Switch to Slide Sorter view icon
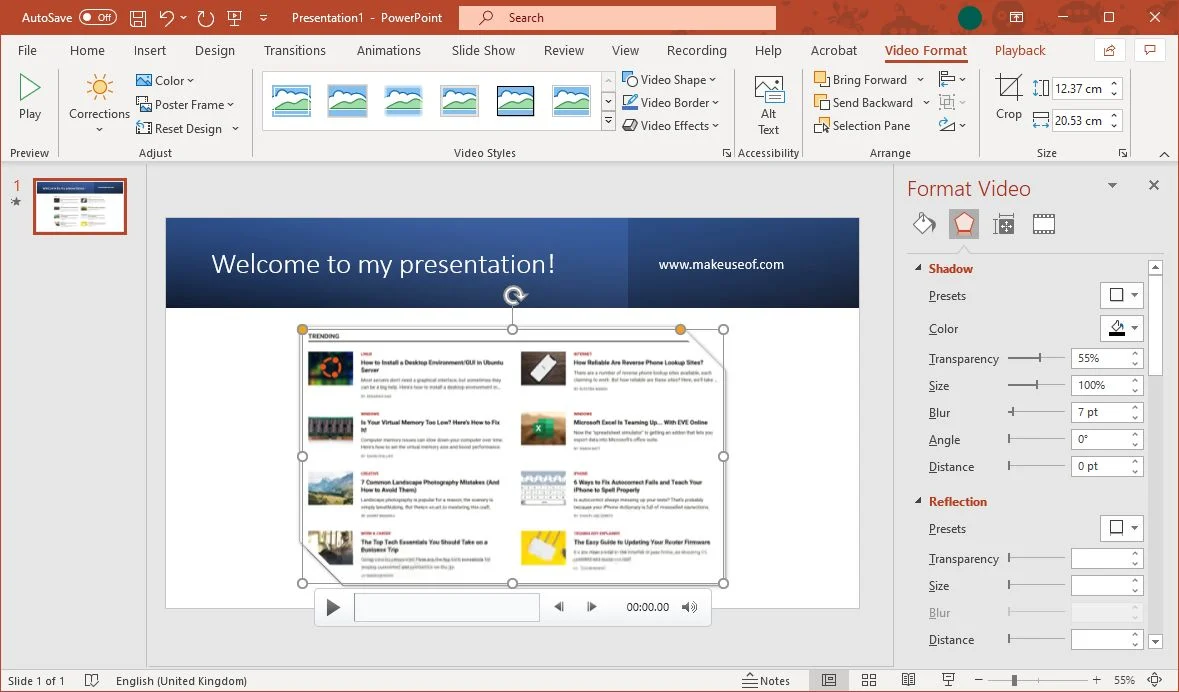The image size is (1179, 692). click(x=868, y=680)
